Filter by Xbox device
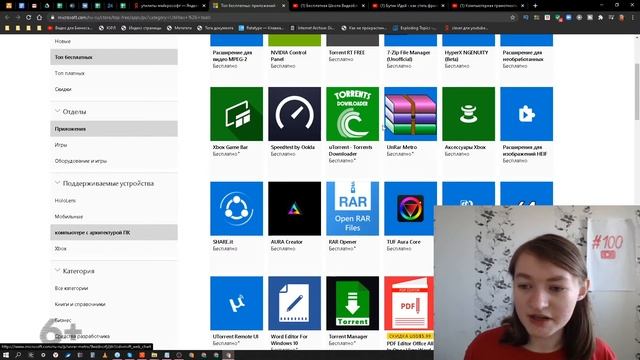The image size is (640, 360). (x=60, y=248)
